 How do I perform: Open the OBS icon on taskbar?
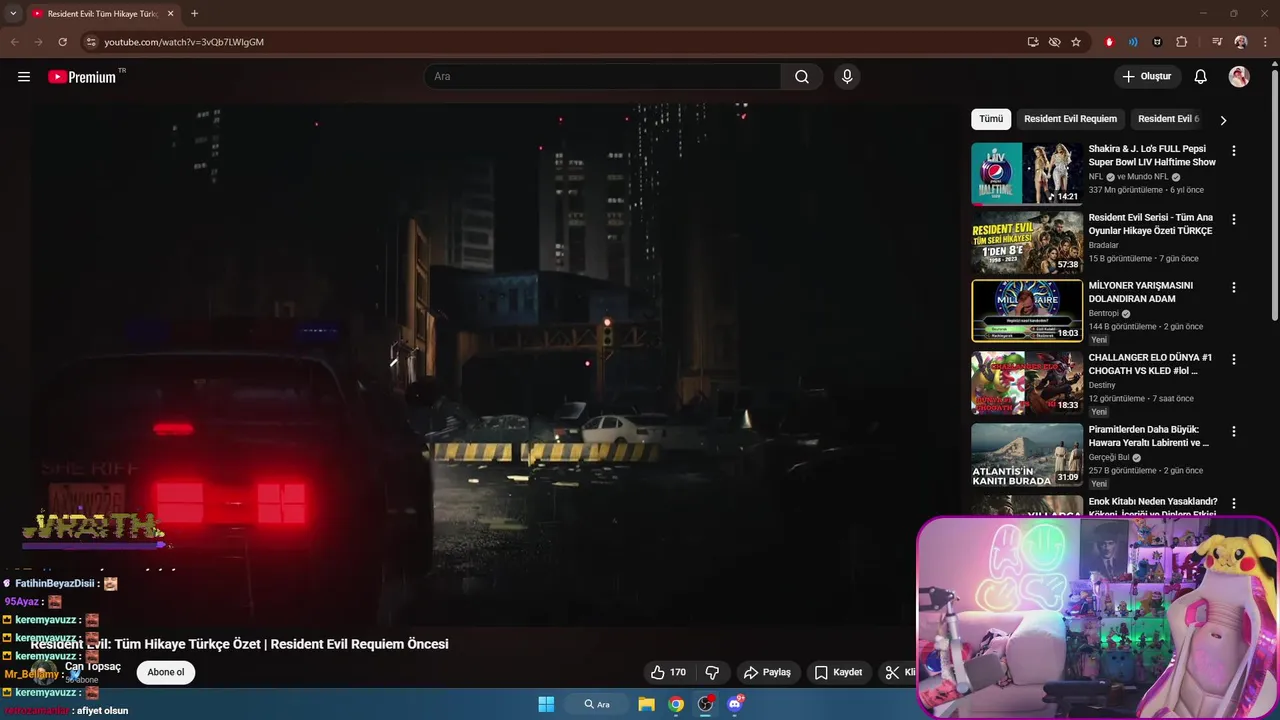[705, 704]
